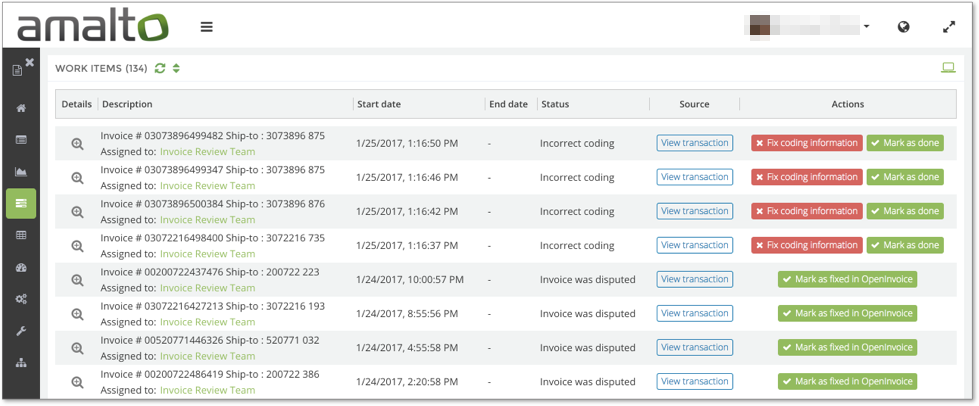
Task: Click the refresh icon beside Work Items
Action: coord(160,69)
